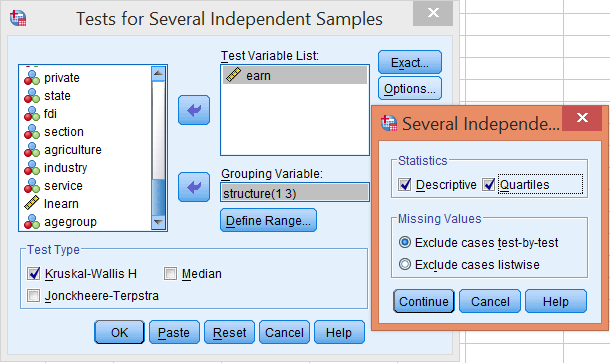Open the Exact... settings dialog
Viewport: 610px width, 363px height.
coord(410,62)
